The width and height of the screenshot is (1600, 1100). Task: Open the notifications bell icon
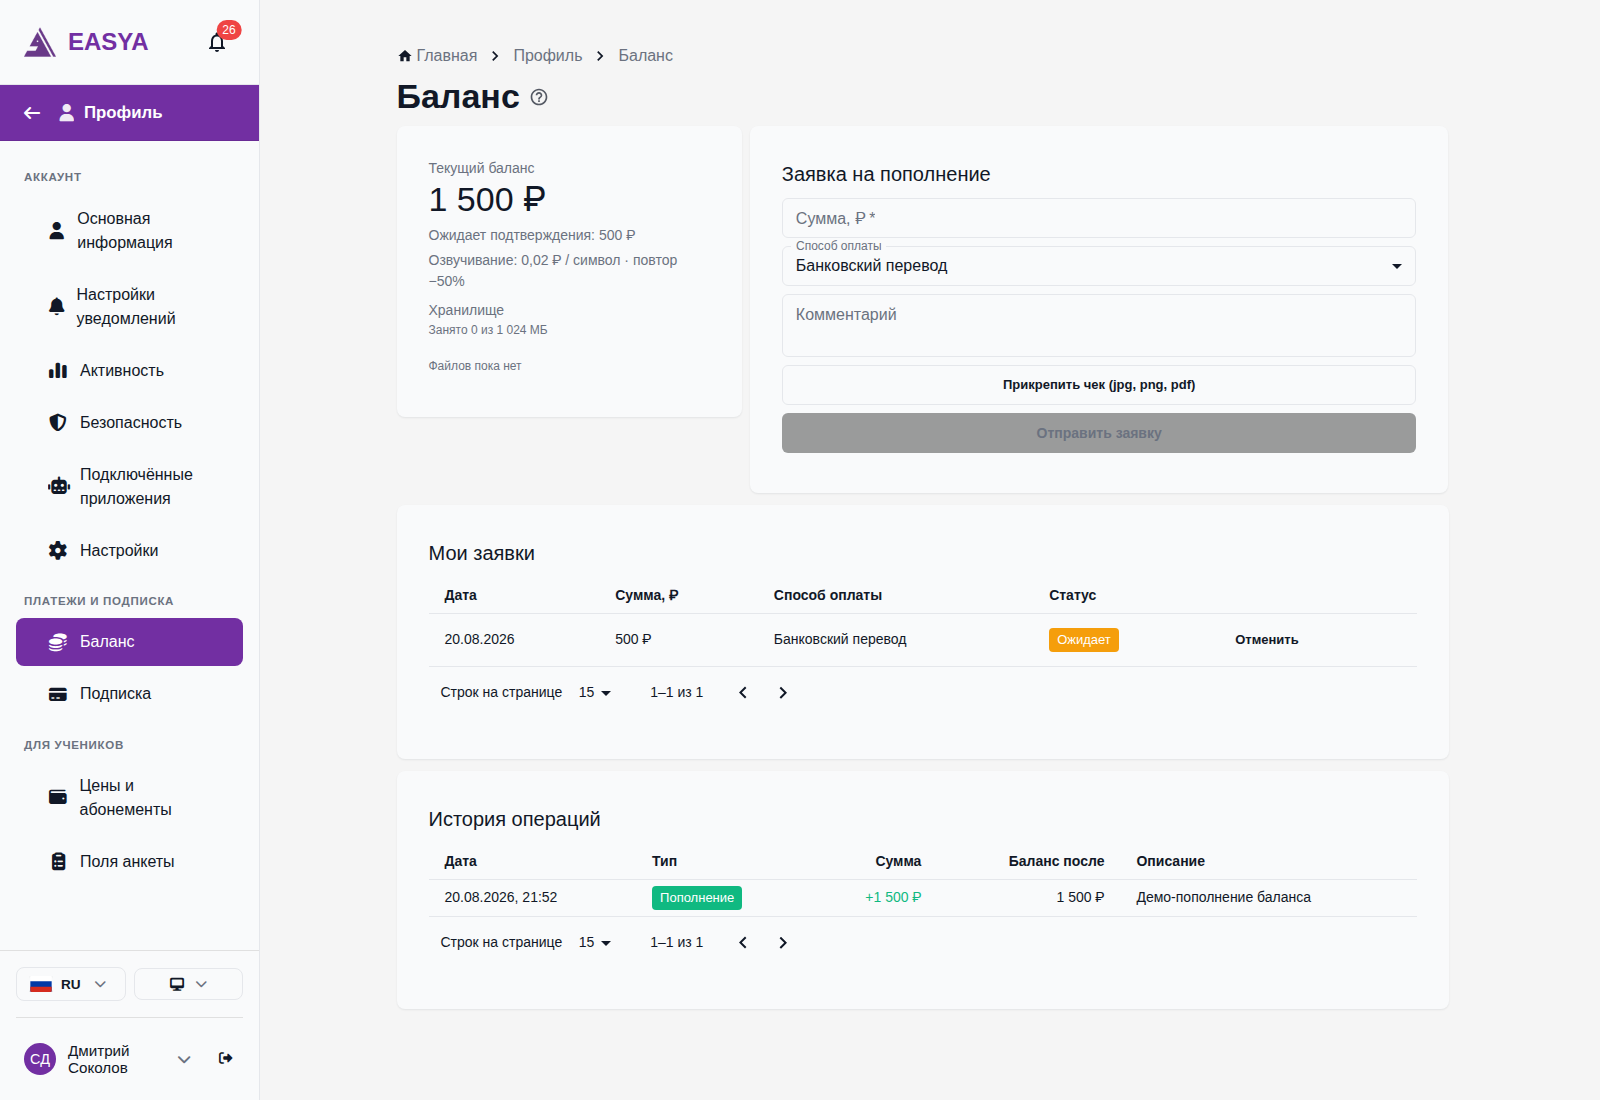[217, 42]
